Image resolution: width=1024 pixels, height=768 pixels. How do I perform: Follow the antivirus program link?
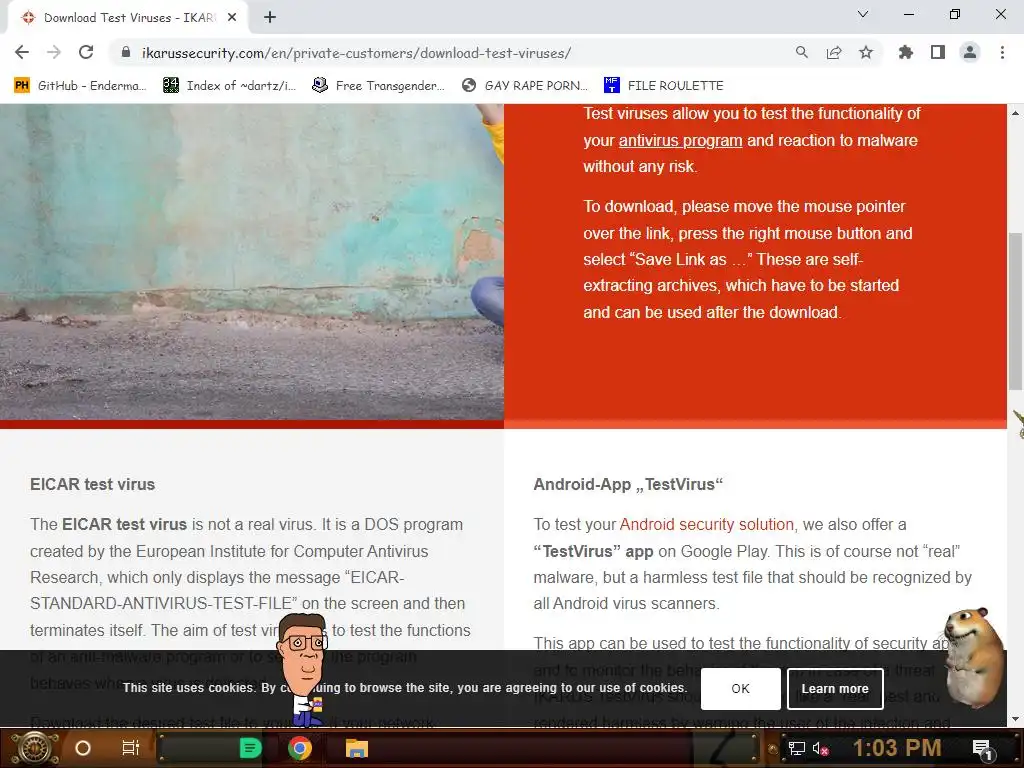tap(680, 140)
